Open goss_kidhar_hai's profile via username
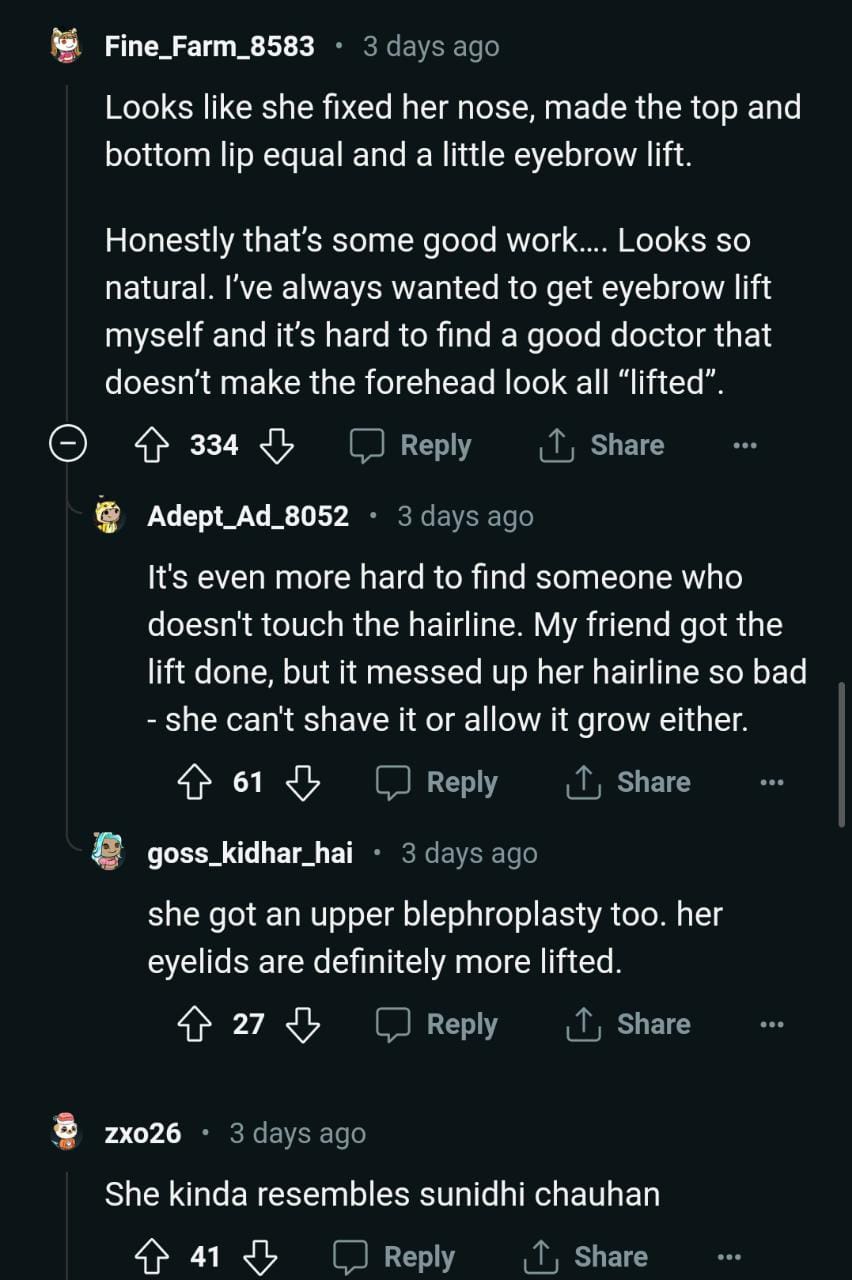852x1280 pixels. tap(249, 854)
